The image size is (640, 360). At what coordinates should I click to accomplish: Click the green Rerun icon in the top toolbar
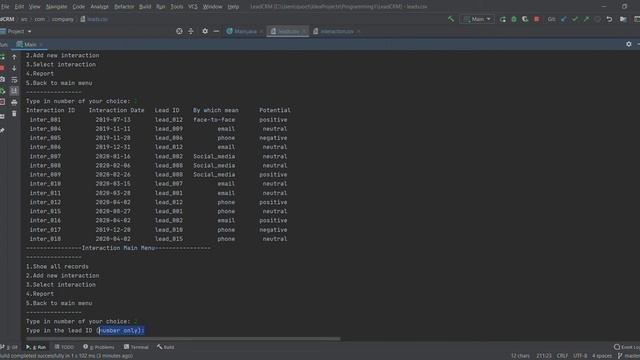pyautogui.click(x=502, y=19)
